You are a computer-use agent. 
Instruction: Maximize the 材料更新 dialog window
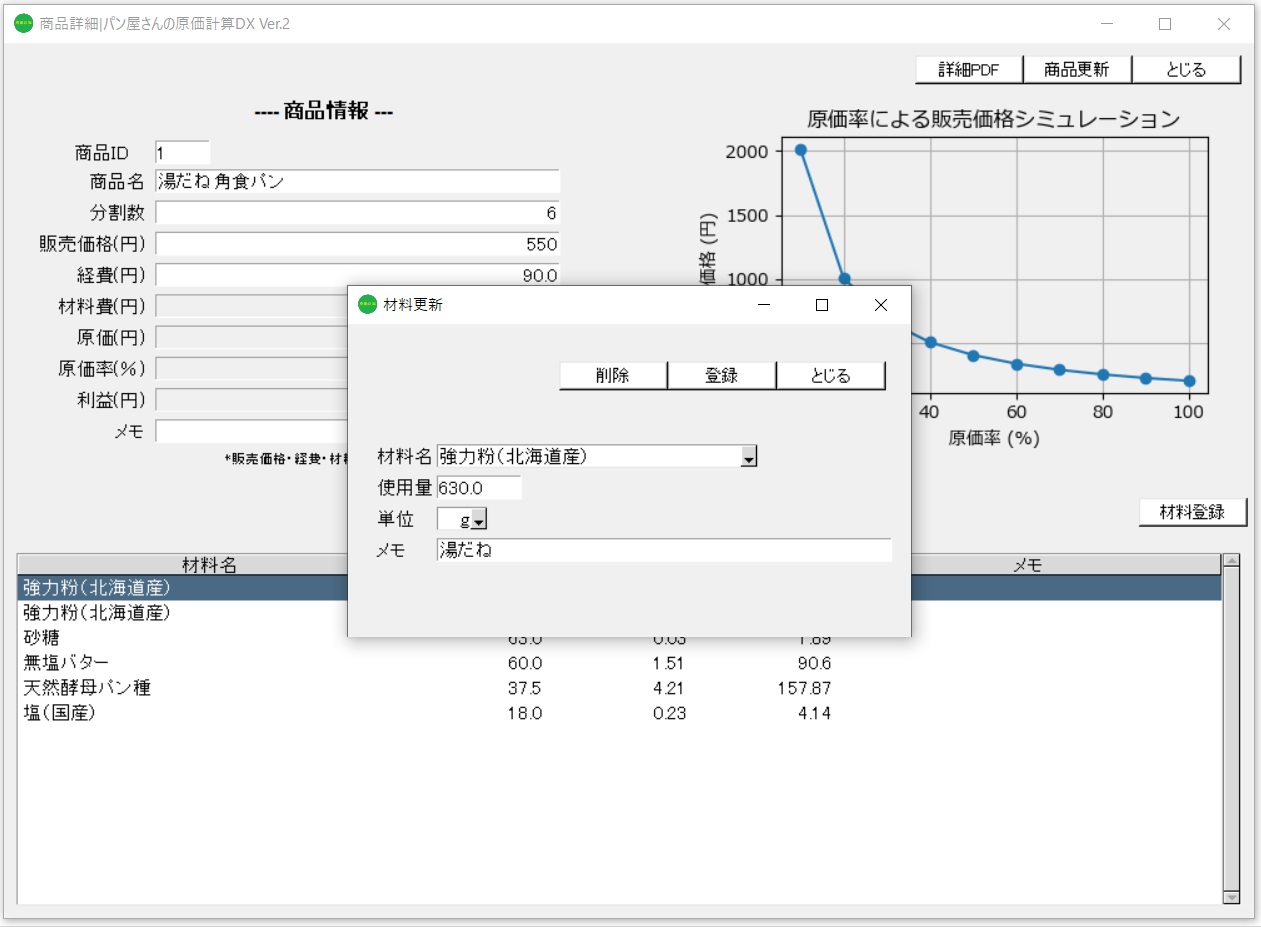[822, 305]
